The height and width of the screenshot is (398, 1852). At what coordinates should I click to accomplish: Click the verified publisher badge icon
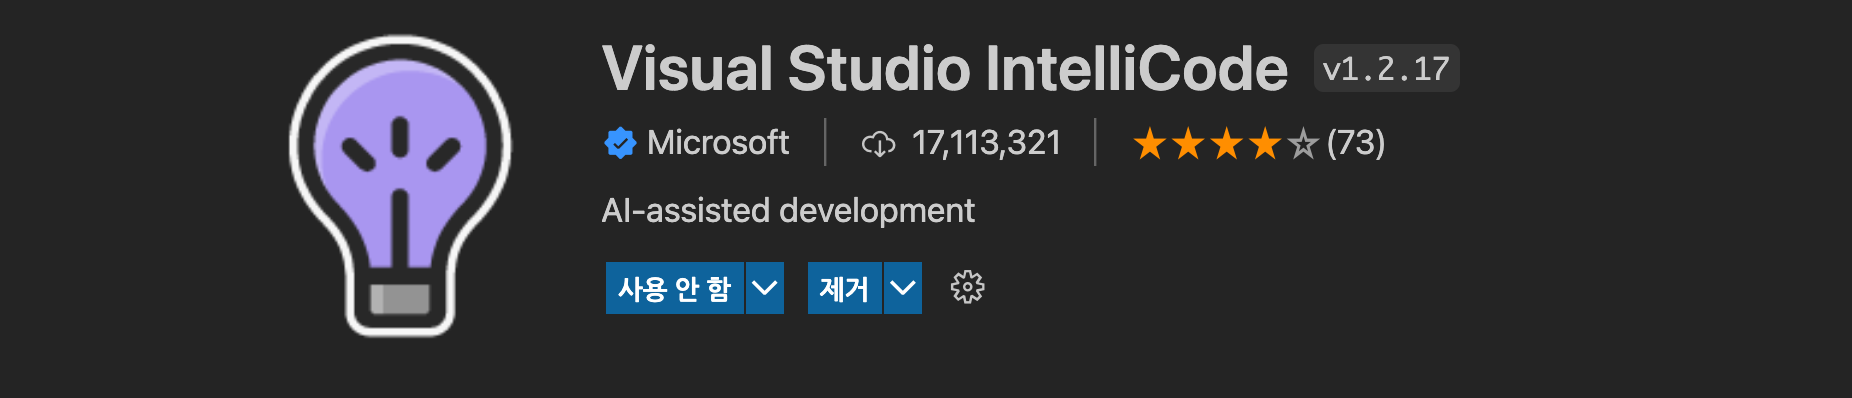click(620, 143)
